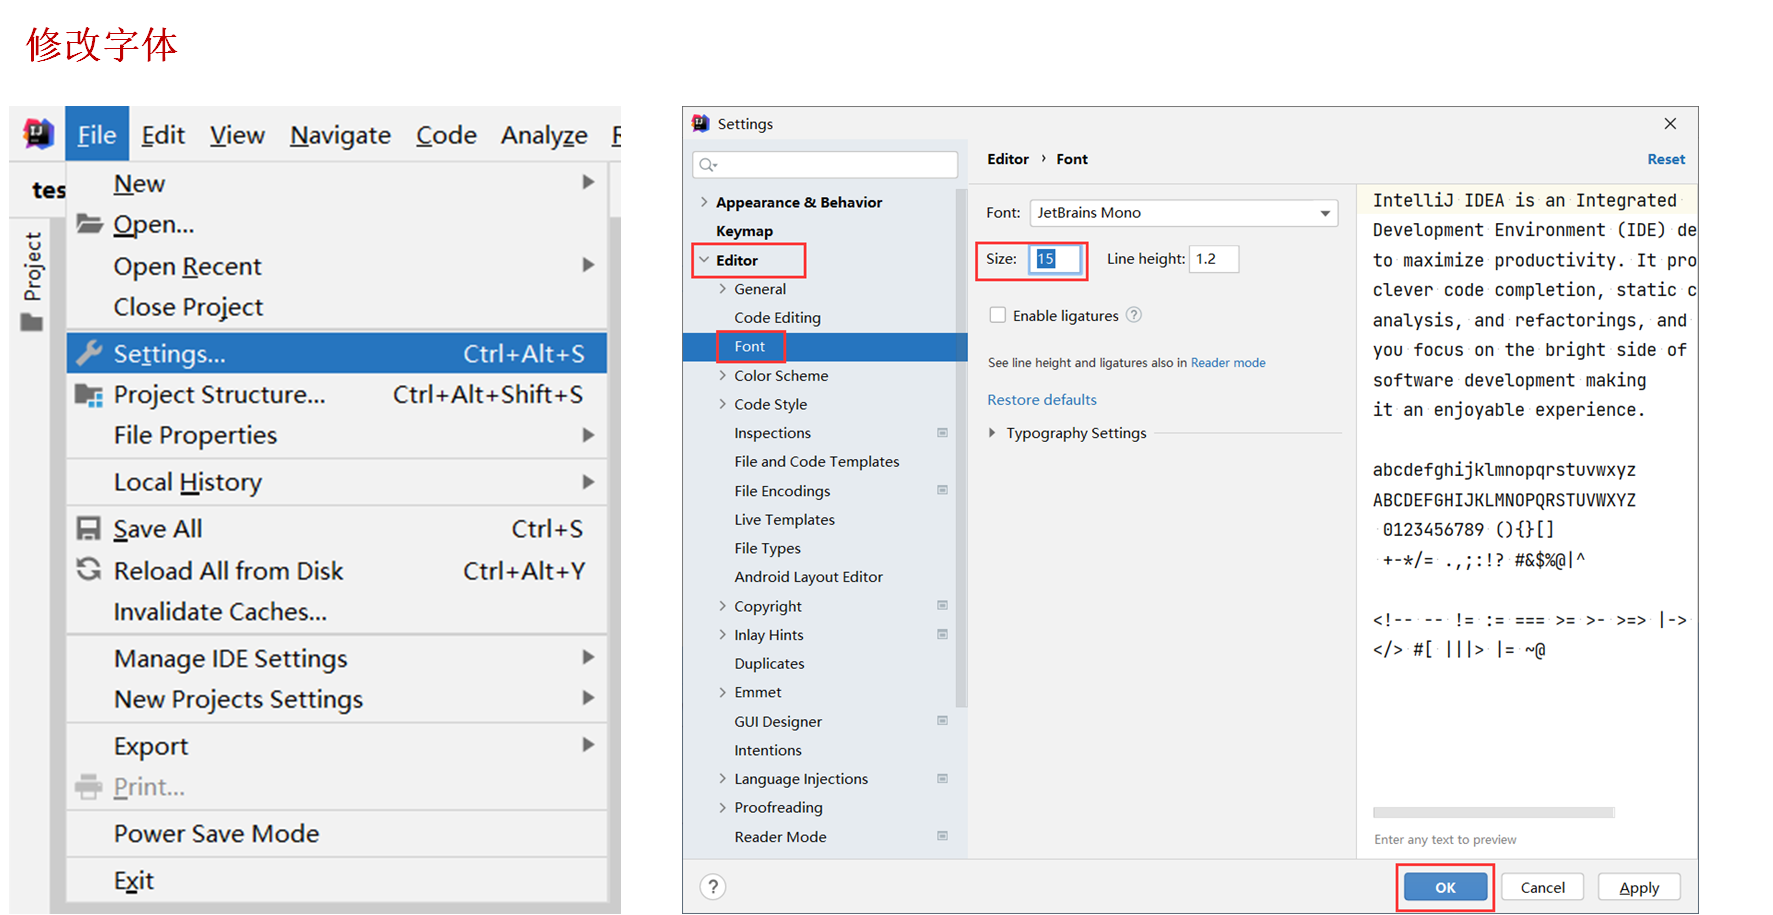
Task: Open the New submenu in File menu
Action: click(337, 183)
